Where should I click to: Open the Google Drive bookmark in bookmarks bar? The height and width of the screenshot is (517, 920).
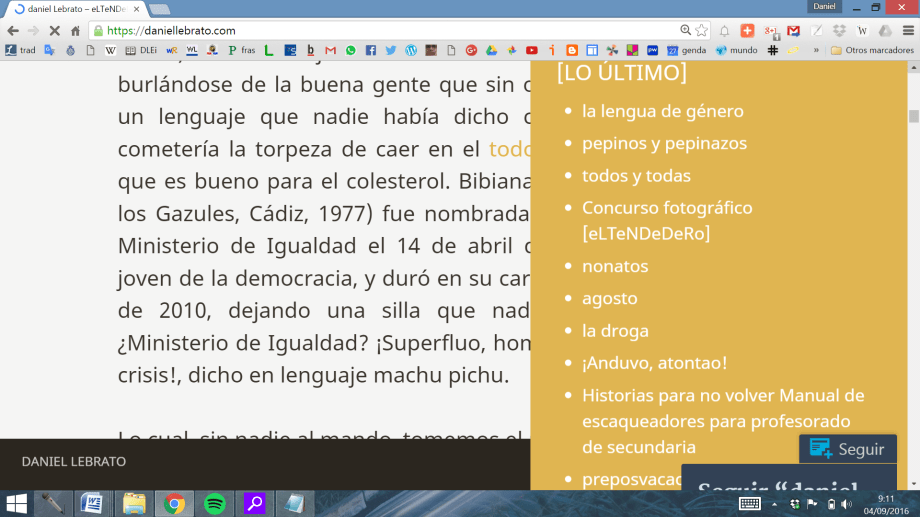(x=492, y=50)
